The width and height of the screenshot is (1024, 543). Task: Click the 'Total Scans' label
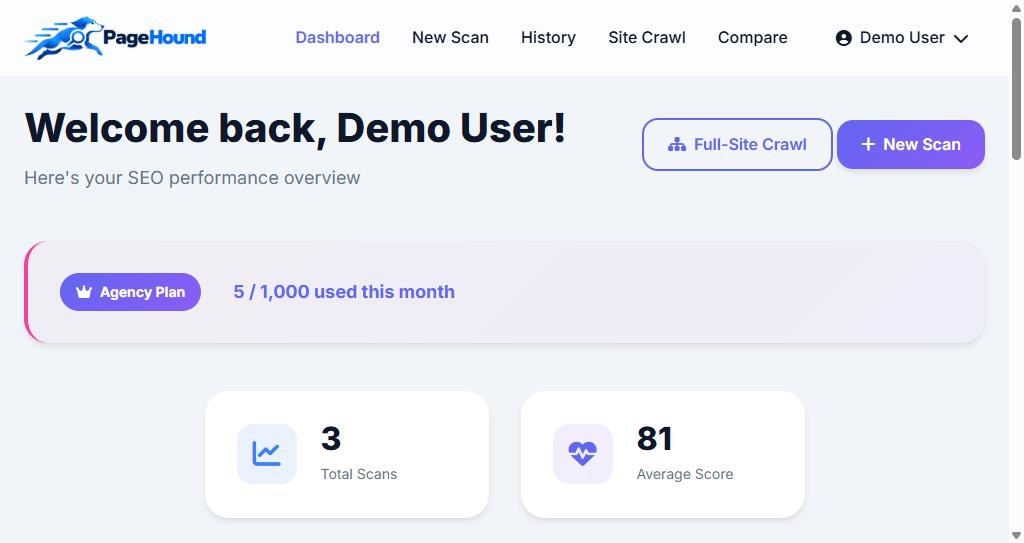coord(359,474)
